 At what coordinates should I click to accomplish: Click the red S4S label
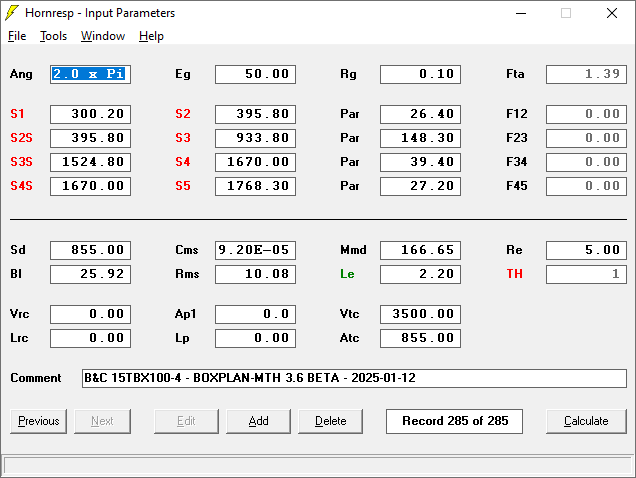point(21,186)
